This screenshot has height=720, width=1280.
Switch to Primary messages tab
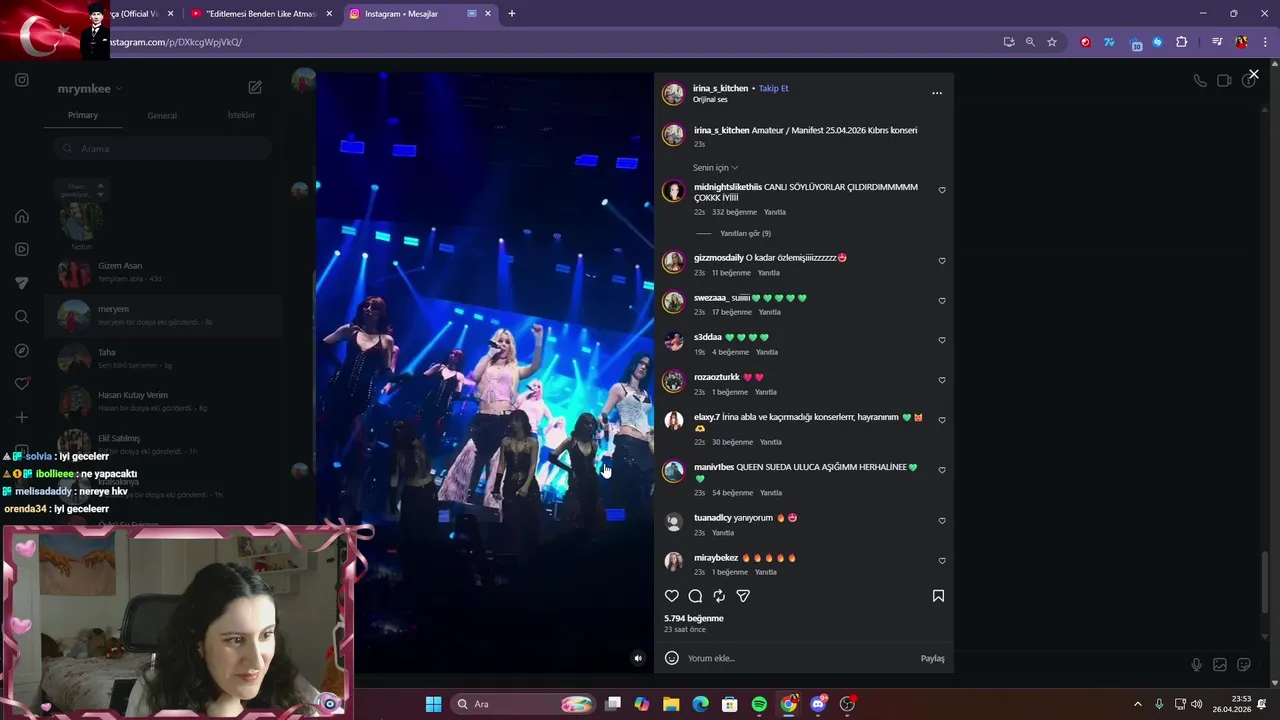pyautogui.click(x=83, y=115)
